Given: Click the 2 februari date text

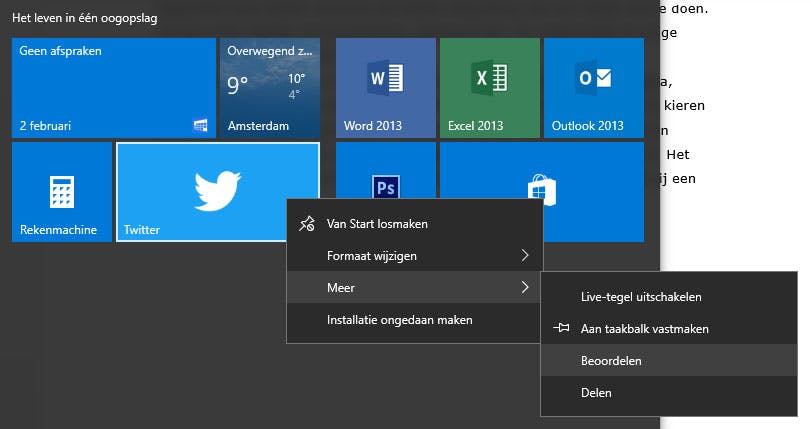Looking at the screenshot, I should pyautogui.click(x=46, y=126).
